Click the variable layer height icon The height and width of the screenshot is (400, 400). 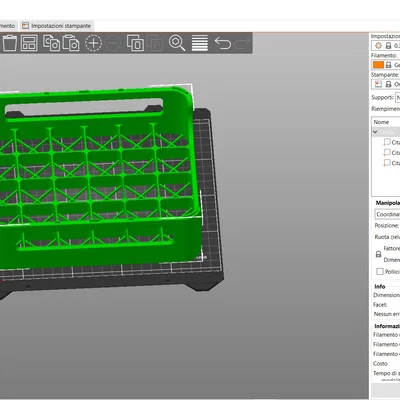200,43
